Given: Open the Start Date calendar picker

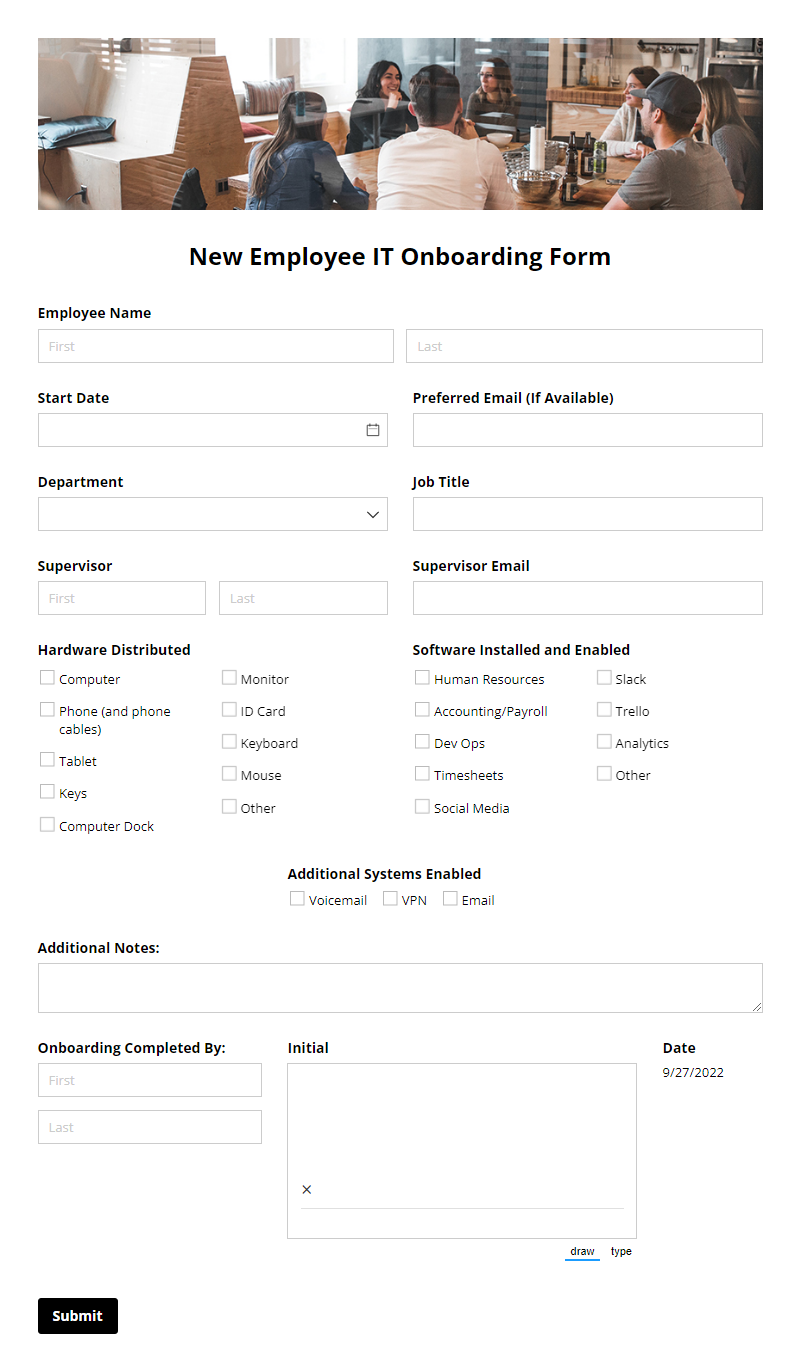Looking at the screenshot, I should pyautogui.click(x=373, y=430).
